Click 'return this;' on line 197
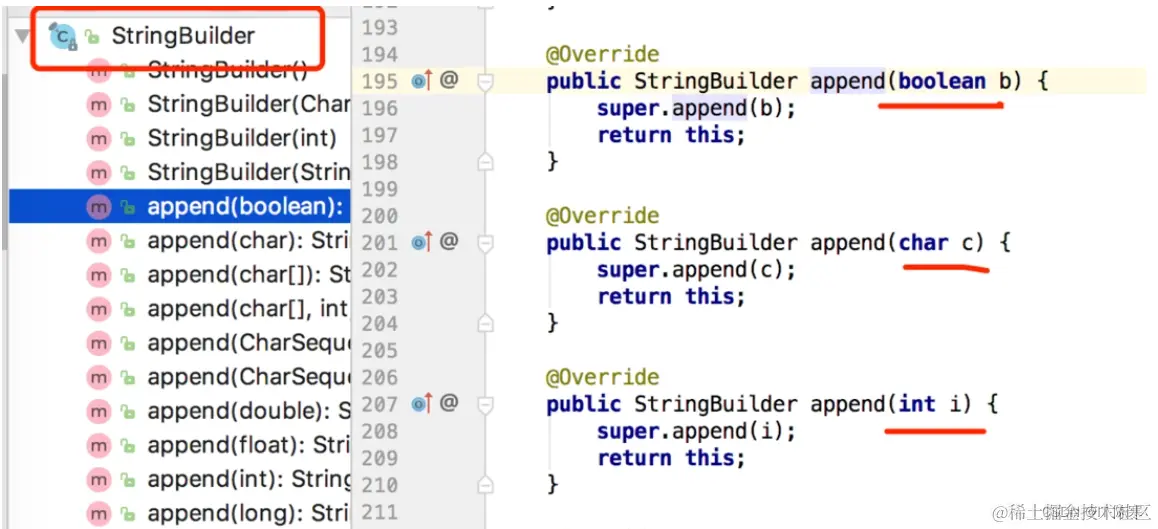This screenshot has height=529, width=1158. click(671, 135)
